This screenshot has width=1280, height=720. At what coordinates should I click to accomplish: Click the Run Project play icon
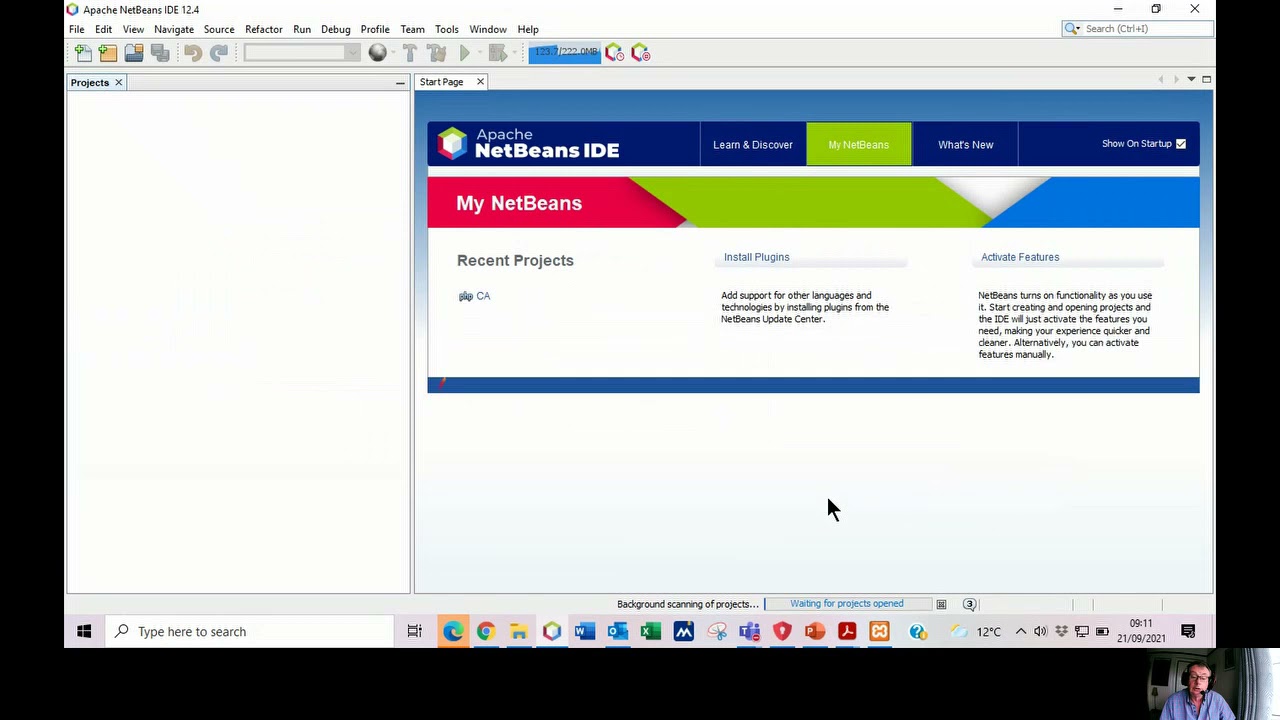point(465,53)
